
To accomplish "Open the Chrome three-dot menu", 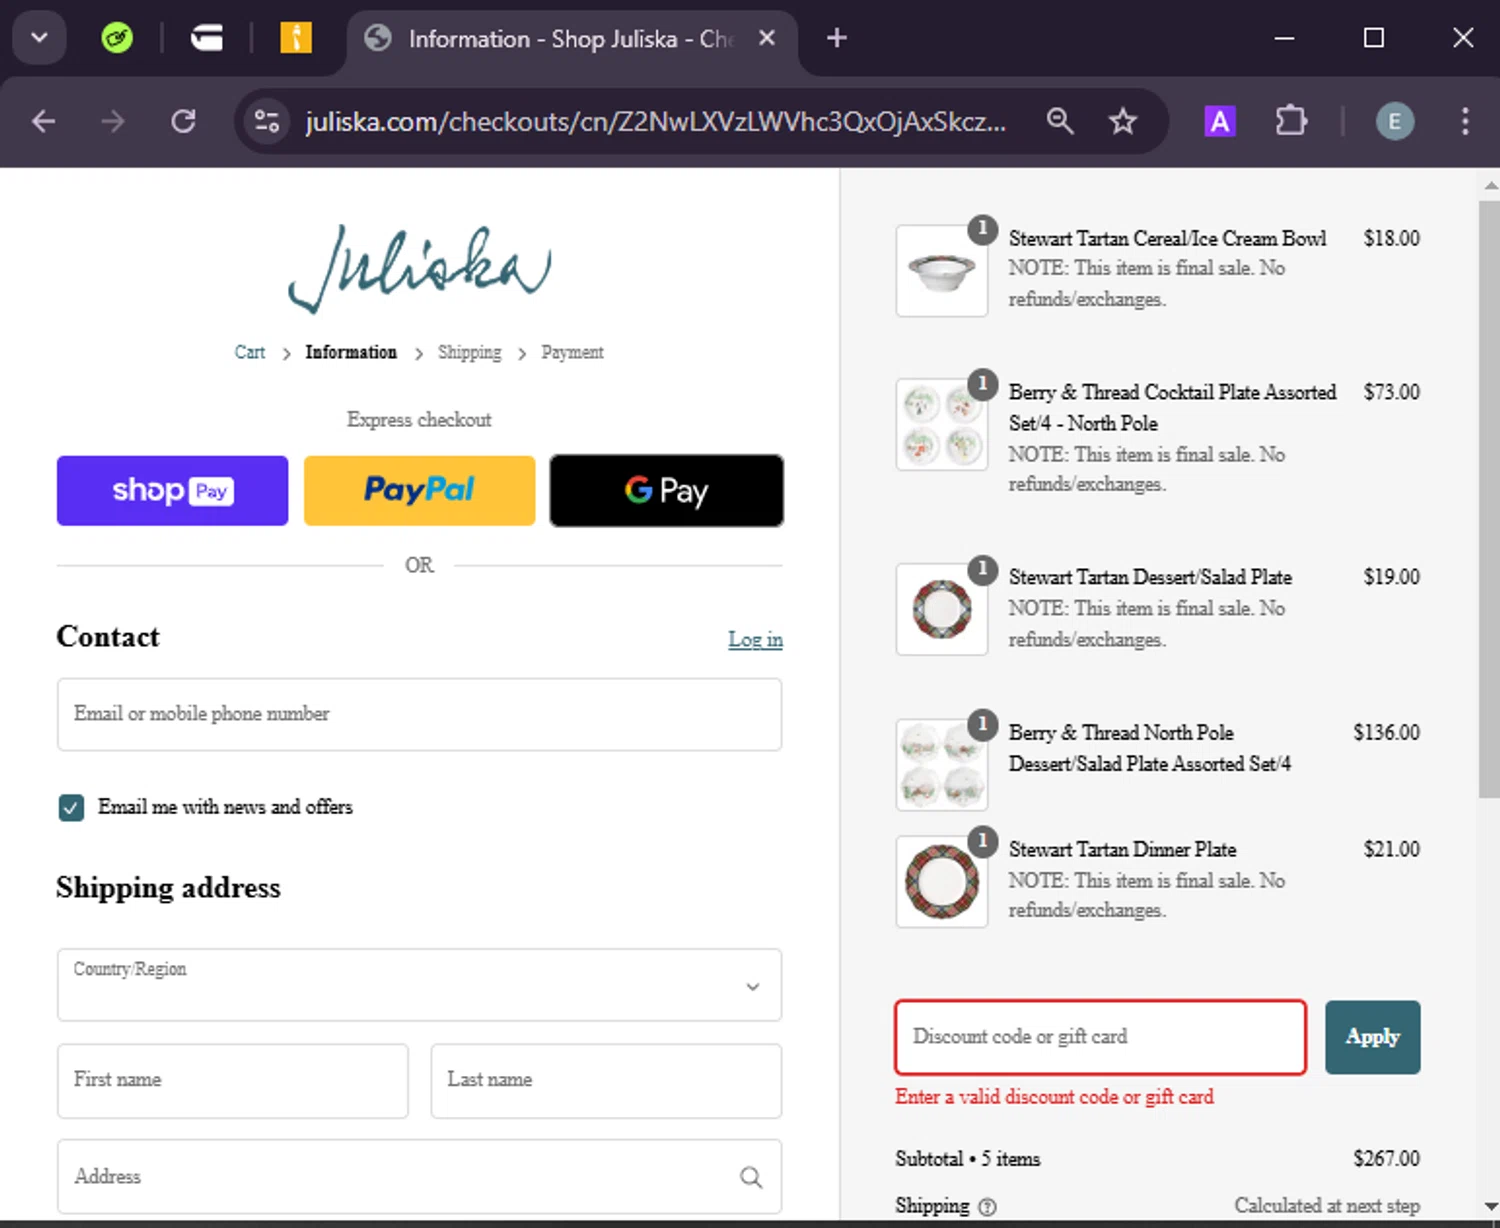I will tap(1465, 122).
